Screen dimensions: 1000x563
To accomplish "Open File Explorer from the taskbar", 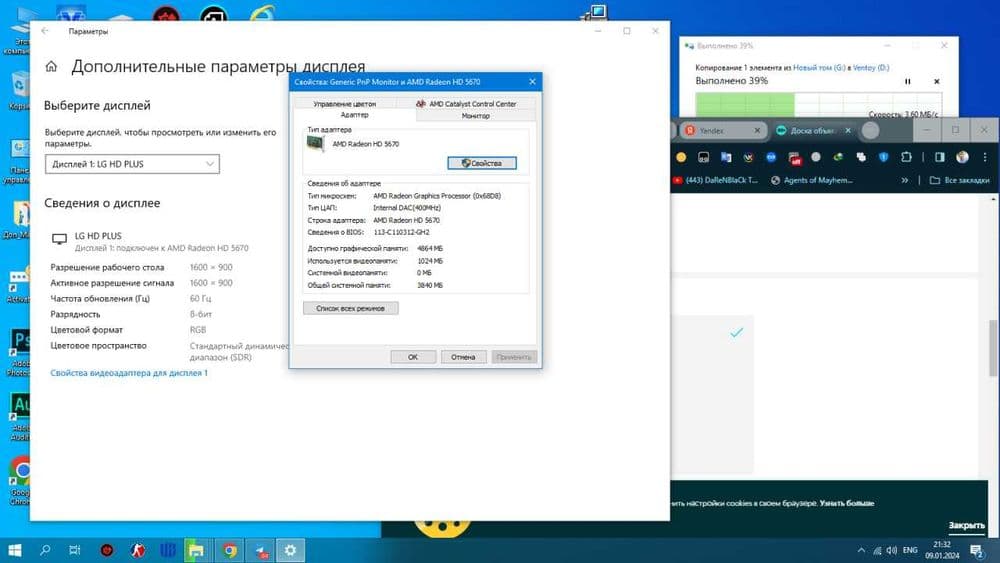I will pyautogui.click(x=196, y=550).
